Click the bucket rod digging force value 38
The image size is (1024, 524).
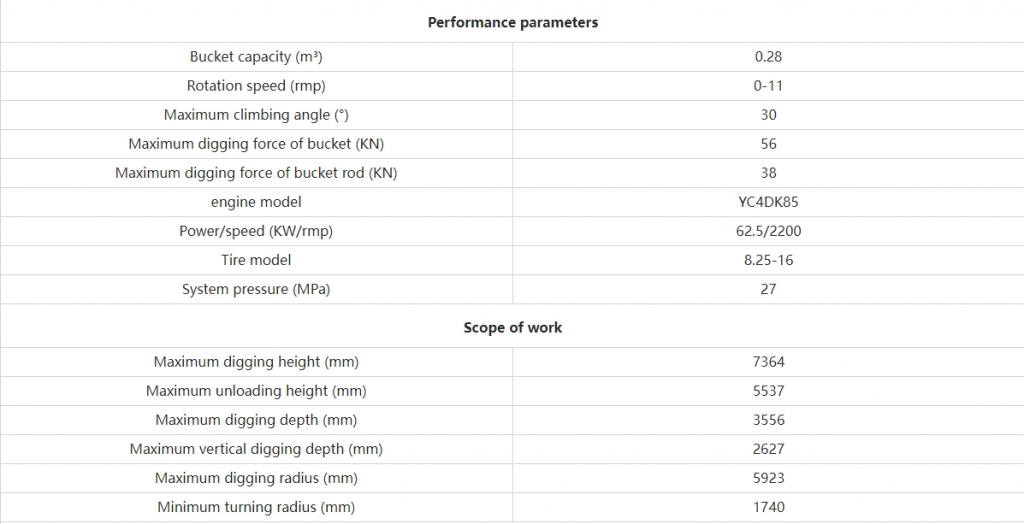pos(768,173)
